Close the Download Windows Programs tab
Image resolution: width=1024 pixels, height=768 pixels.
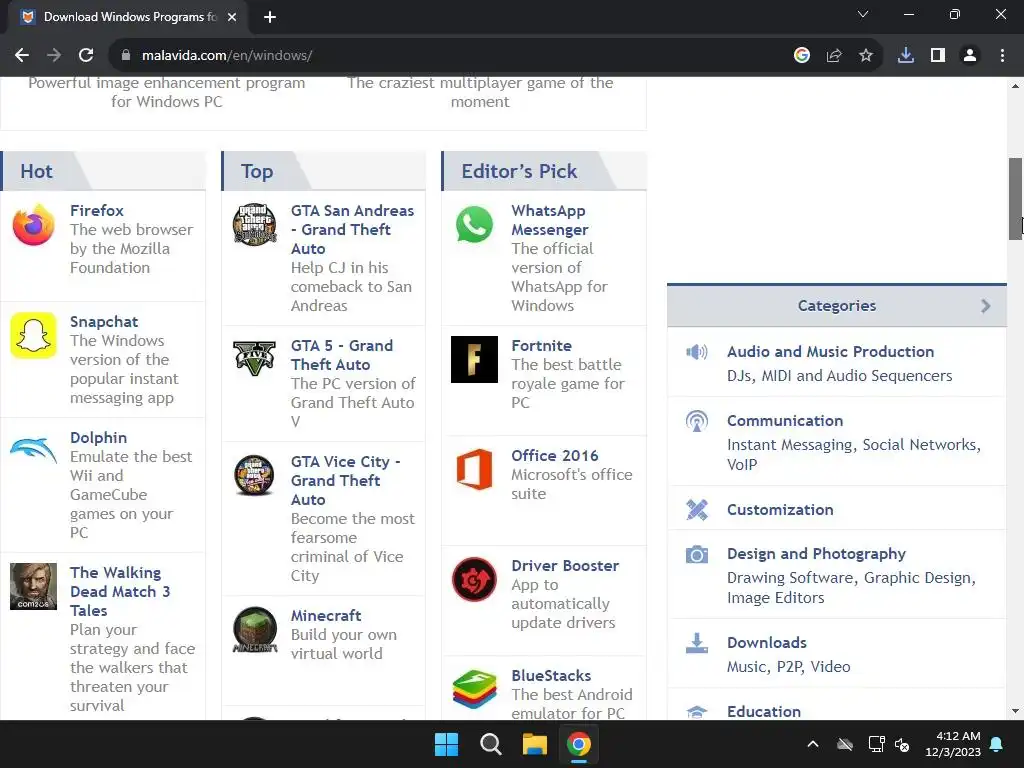coord(232,17)
